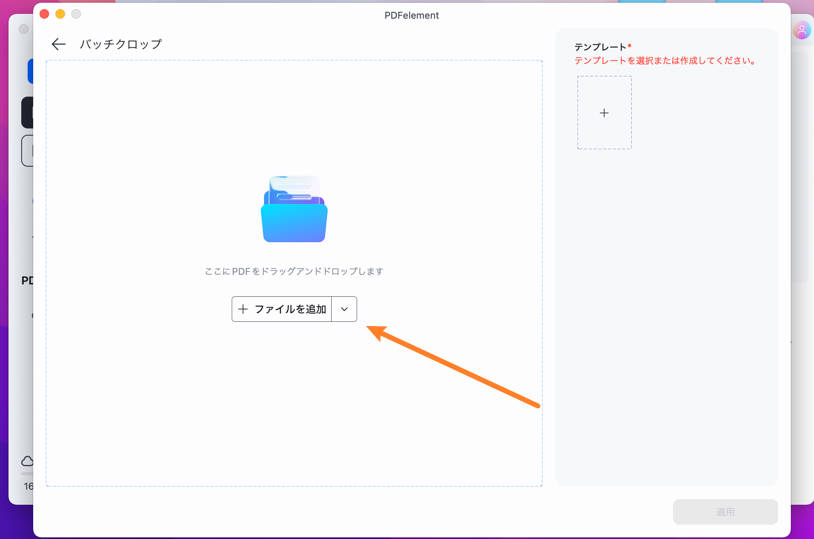Go back using the left arrow icon
This screenshot has width=814, height=539.
(58, 44)
